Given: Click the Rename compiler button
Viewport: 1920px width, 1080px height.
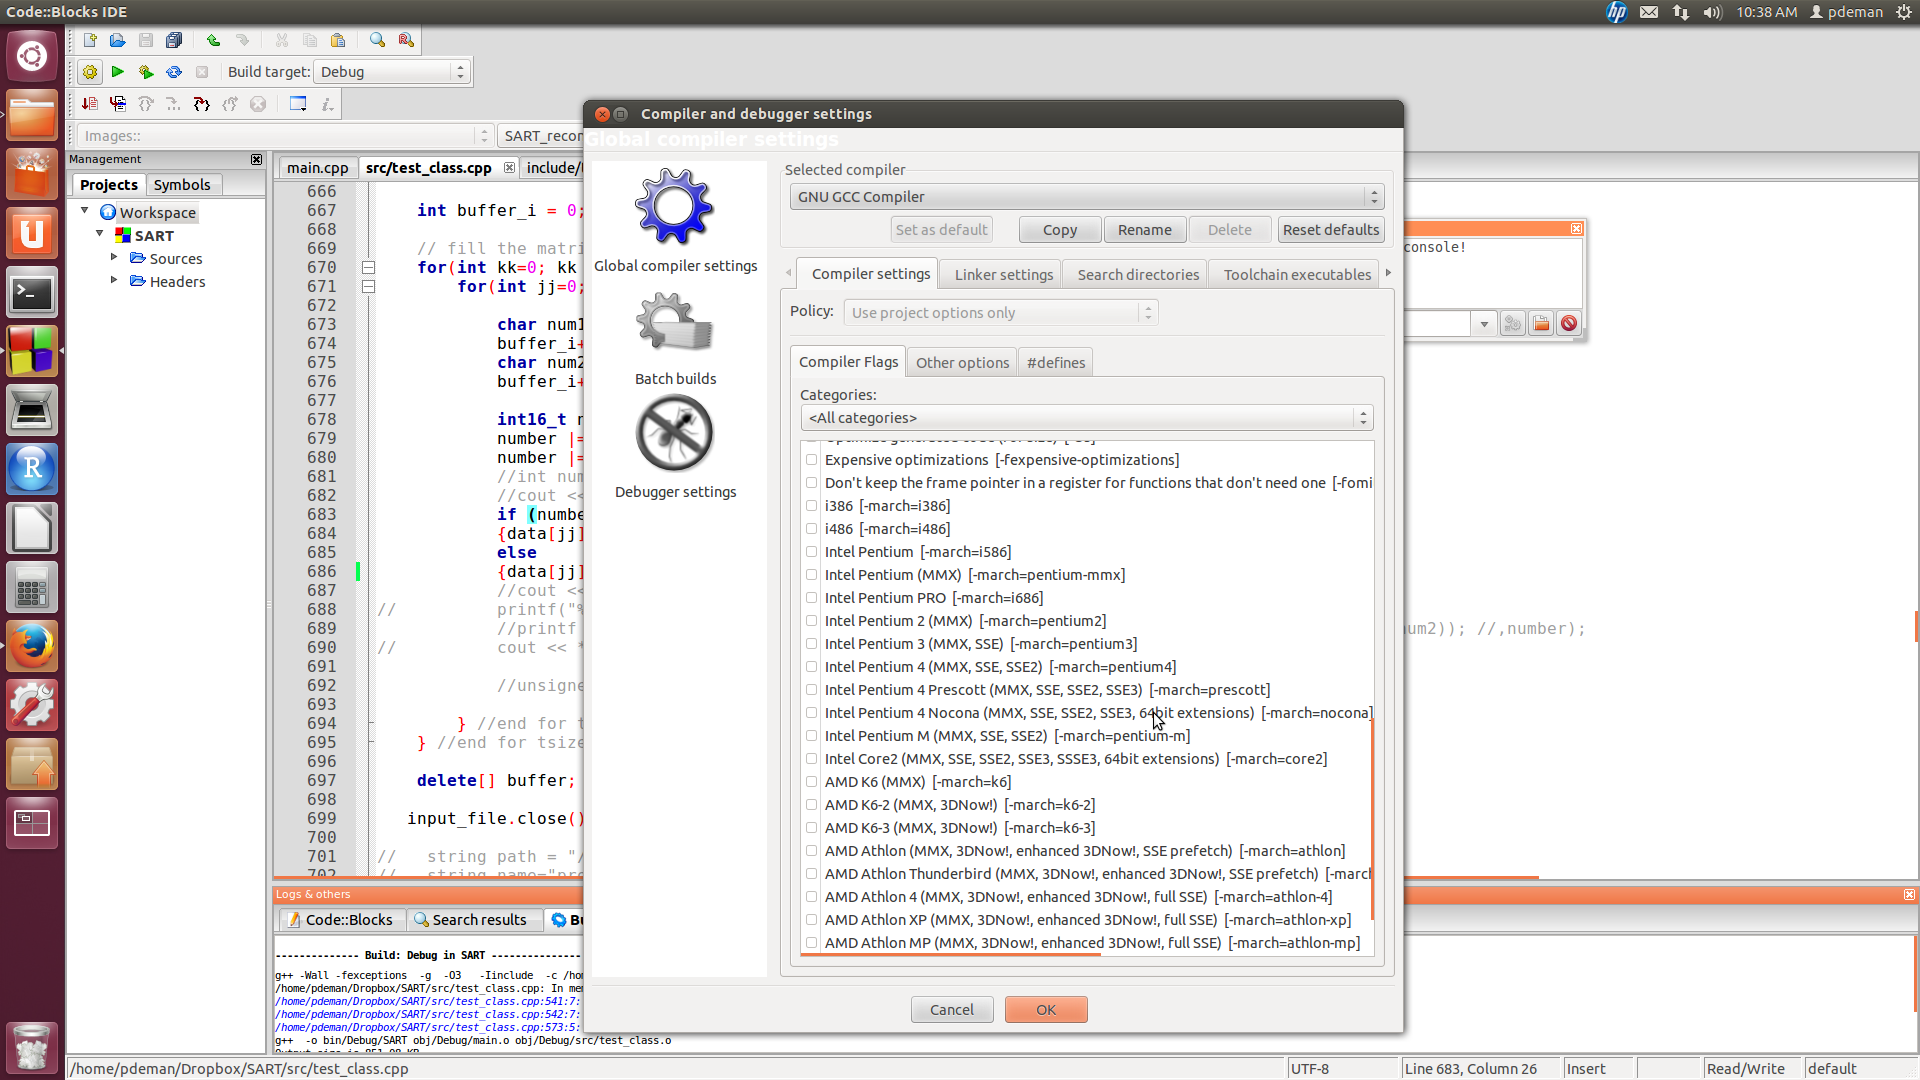Looking at the screenshot, I should pos(1145,230).
